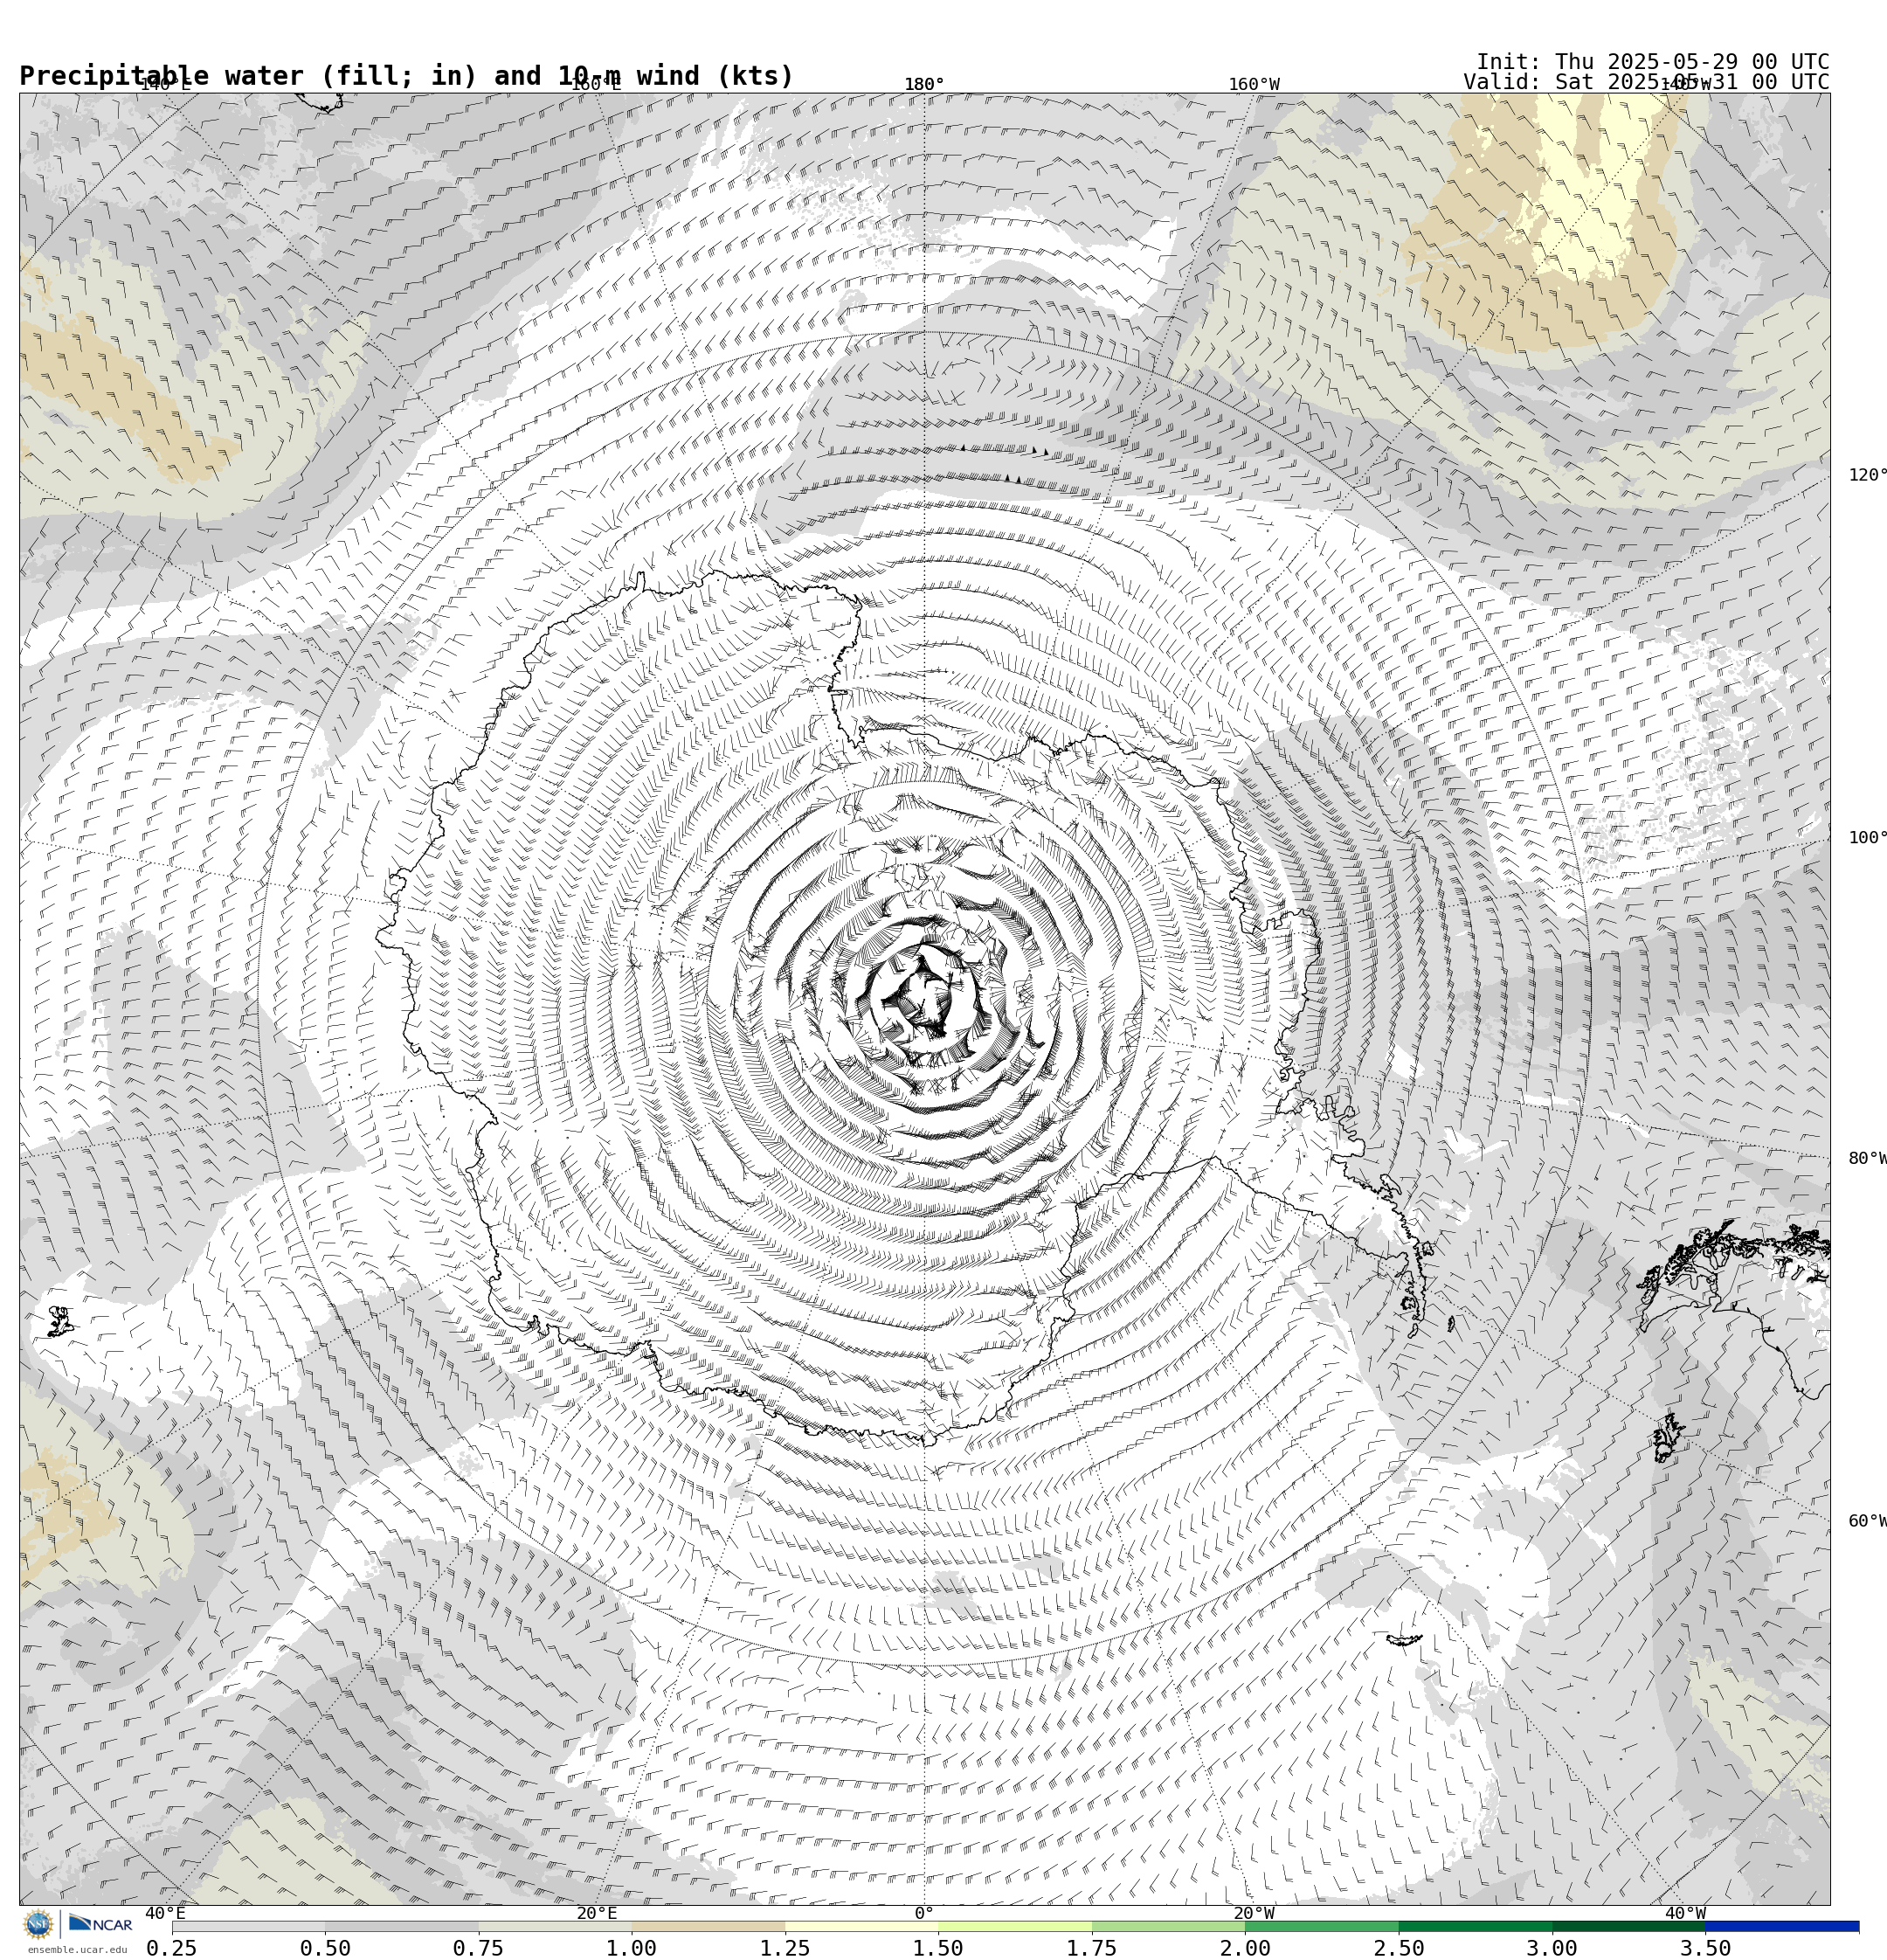Click the 2.00 colorbar tick label
Image resolution: width=1887 pixels, height=1960 pixels.
point(1245,1948)
